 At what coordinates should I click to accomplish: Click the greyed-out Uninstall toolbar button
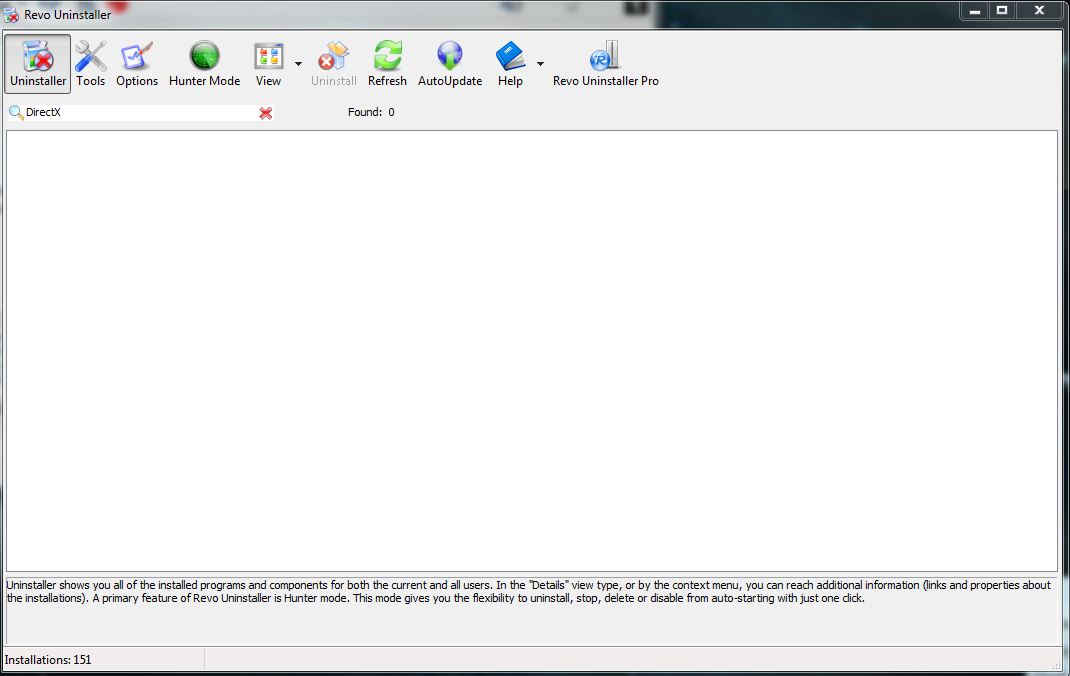[x=334, y=63]
